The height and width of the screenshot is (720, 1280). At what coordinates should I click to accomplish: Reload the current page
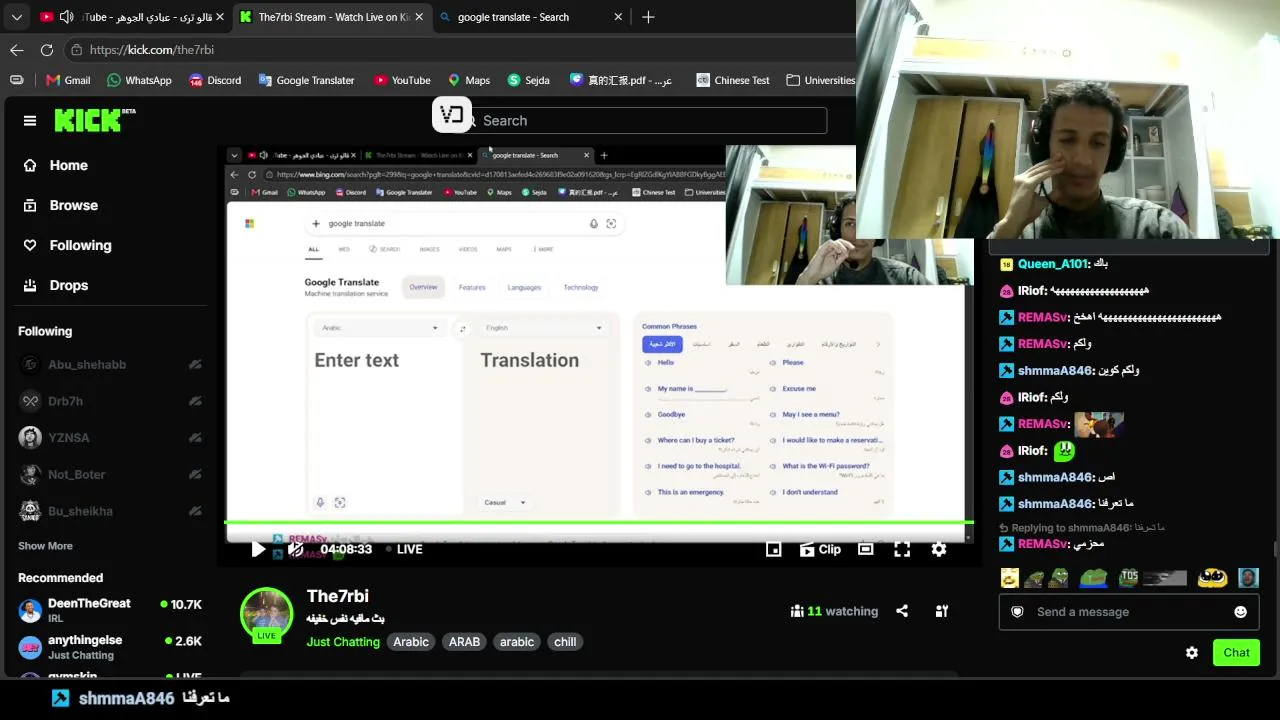47,50
